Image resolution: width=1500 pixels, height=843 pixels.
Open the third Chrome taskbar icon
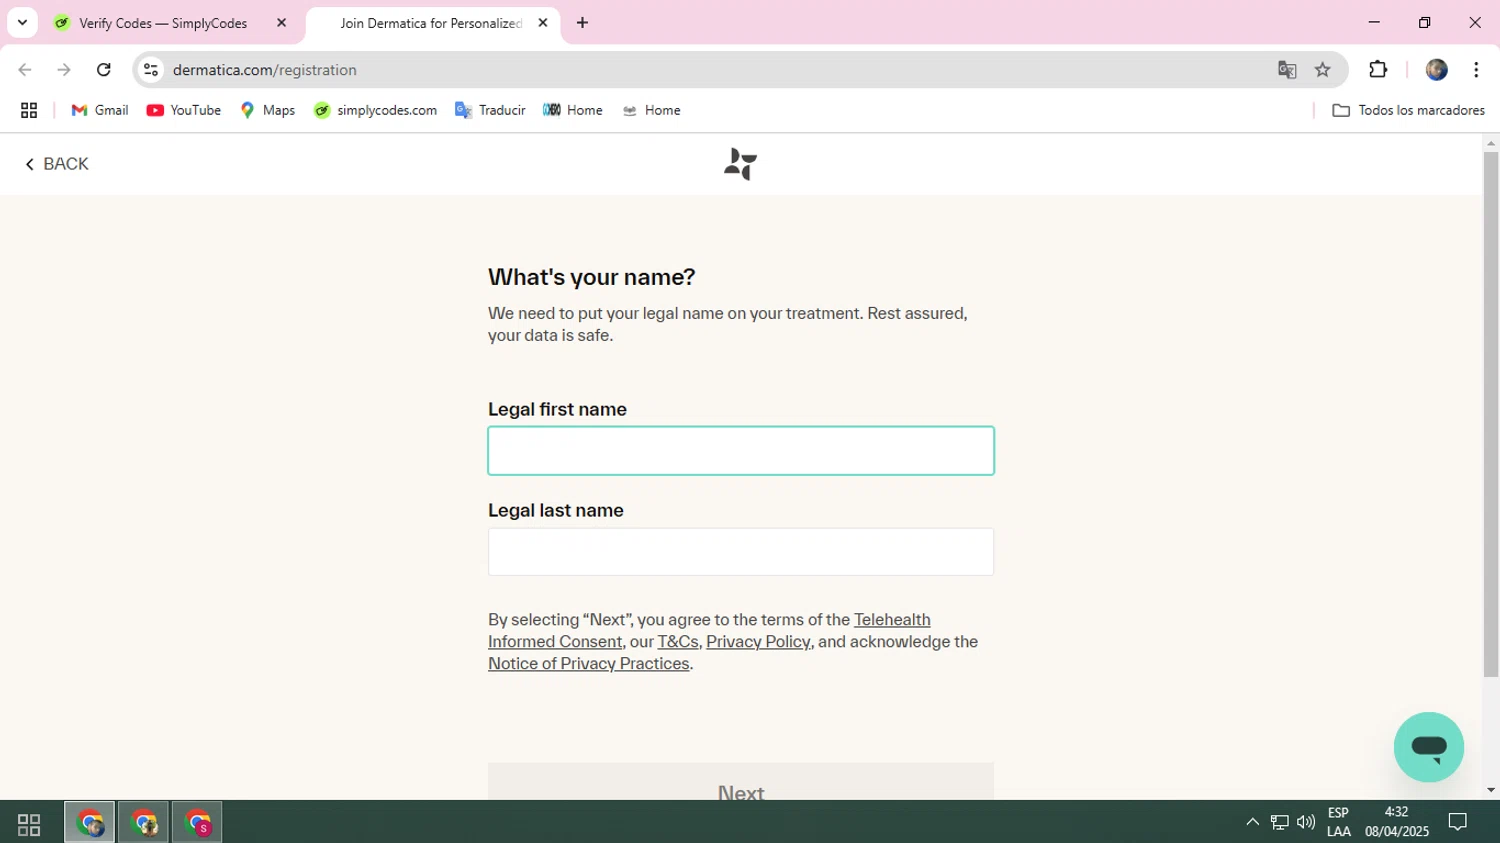[197, 823]
